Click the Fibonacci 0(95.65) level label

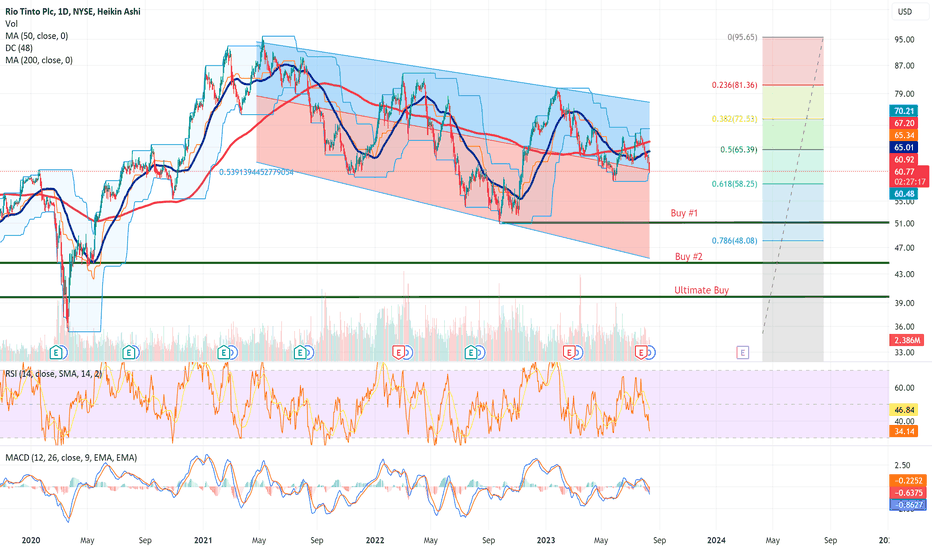742,37
